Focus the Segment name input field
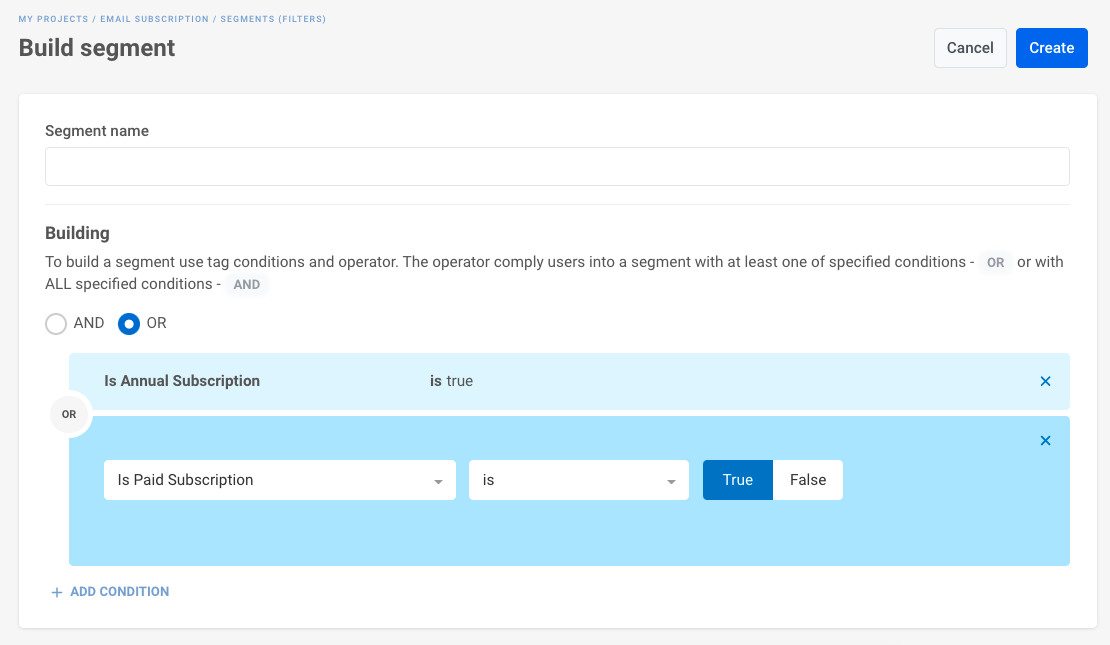The image size is (1110, 645). (557, 167)
